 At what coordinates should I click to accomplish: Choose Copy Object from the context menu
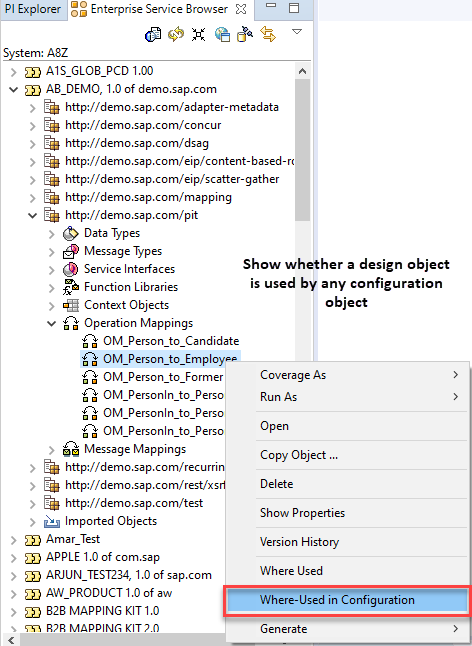pos(348,455)
